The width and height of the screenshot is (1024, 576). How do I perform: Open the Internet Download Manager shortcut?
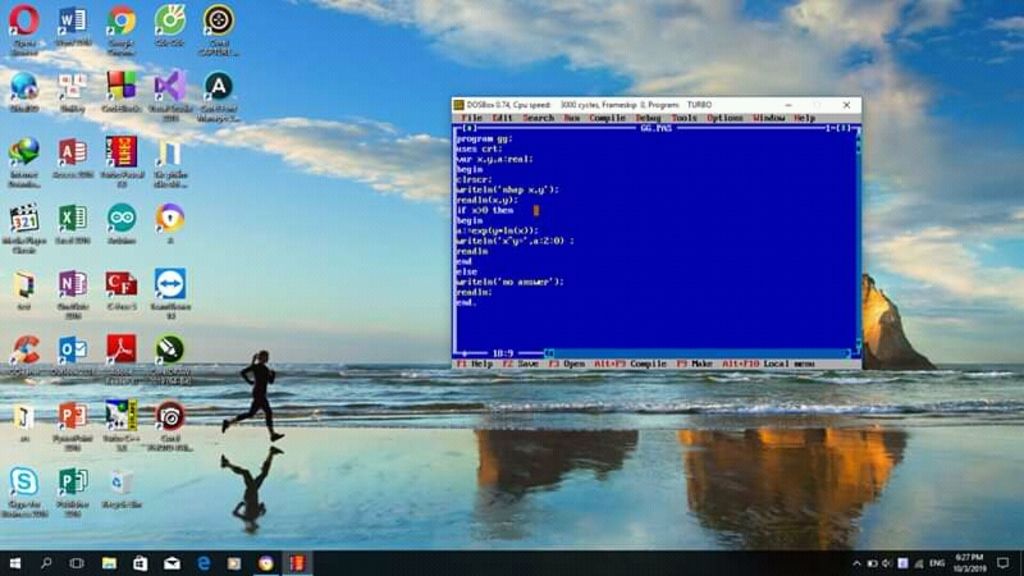(x=24, y=152)
